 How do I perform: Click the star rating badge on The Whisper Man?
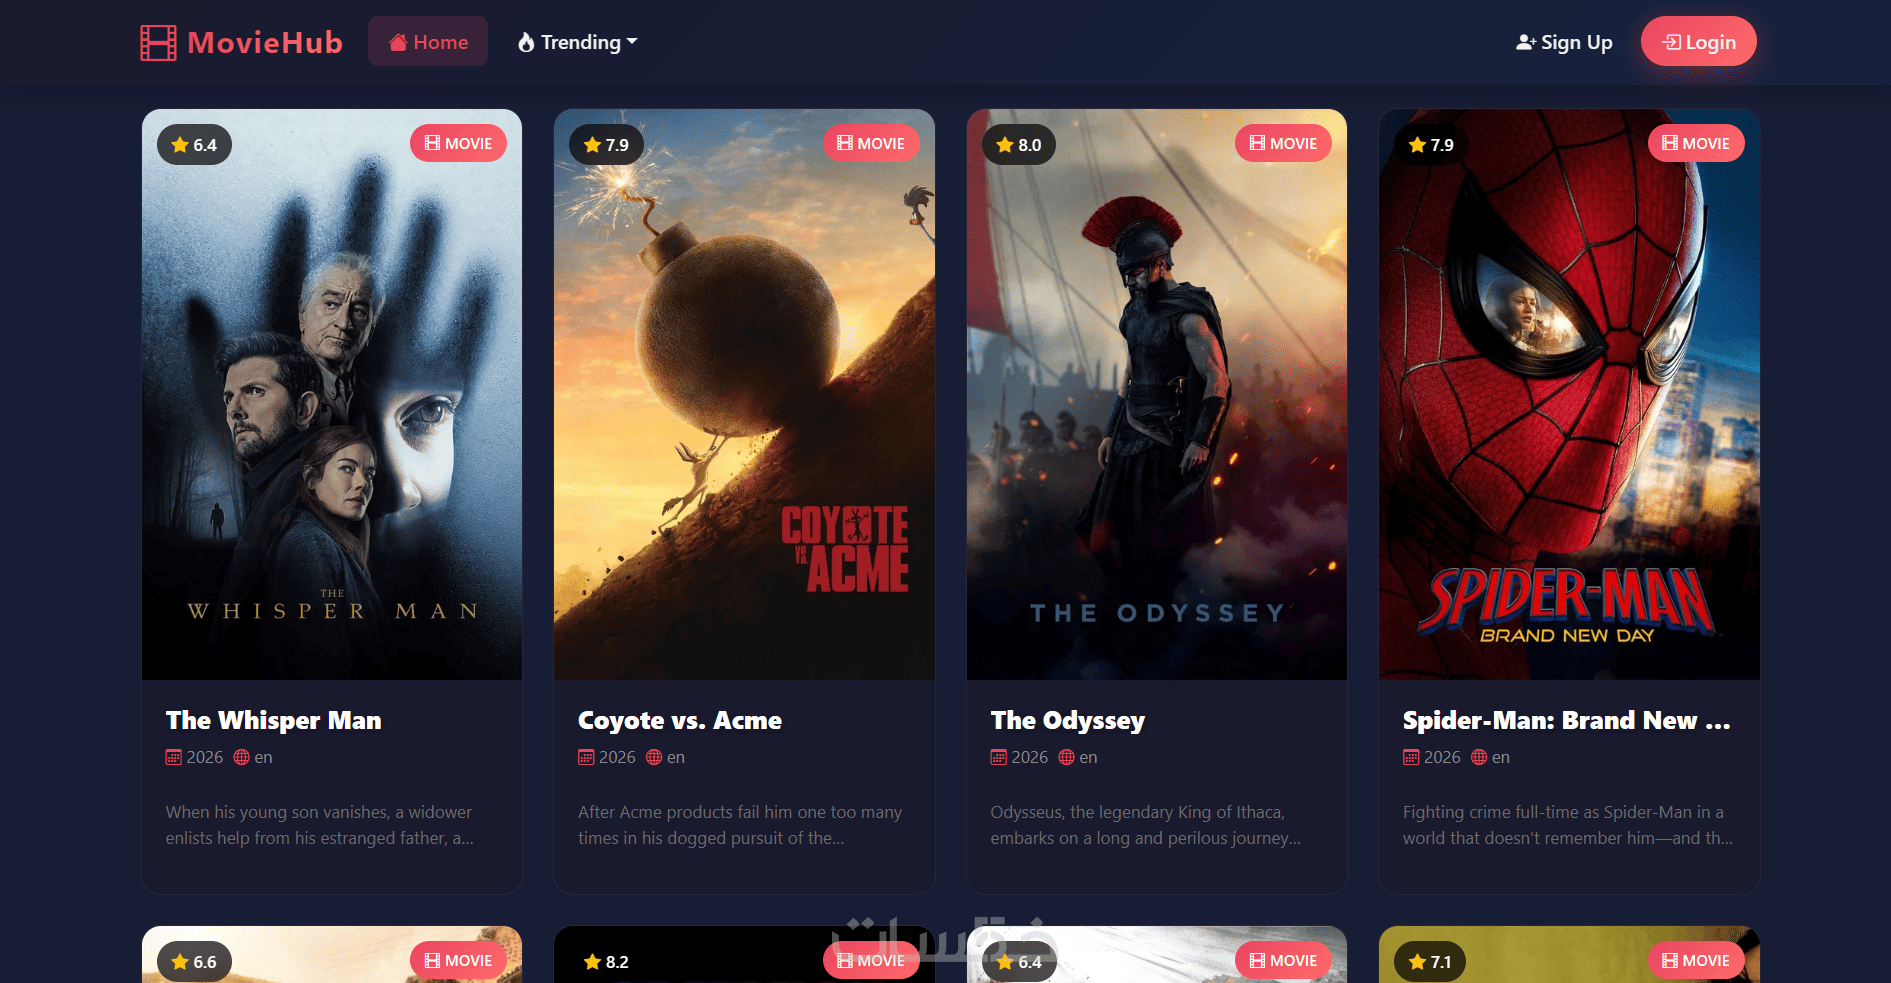coord(194,145)
